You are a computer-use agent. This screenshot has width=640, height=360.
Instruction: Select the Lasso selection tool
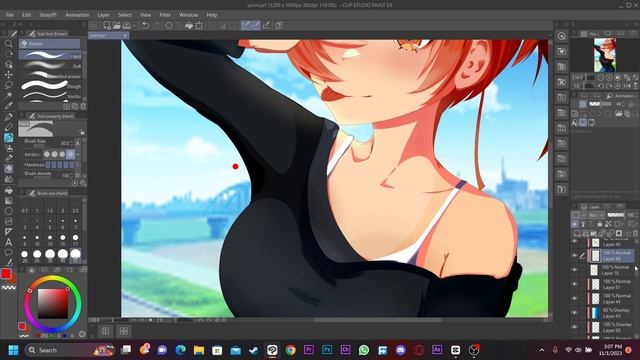click(x=8, y=85)
